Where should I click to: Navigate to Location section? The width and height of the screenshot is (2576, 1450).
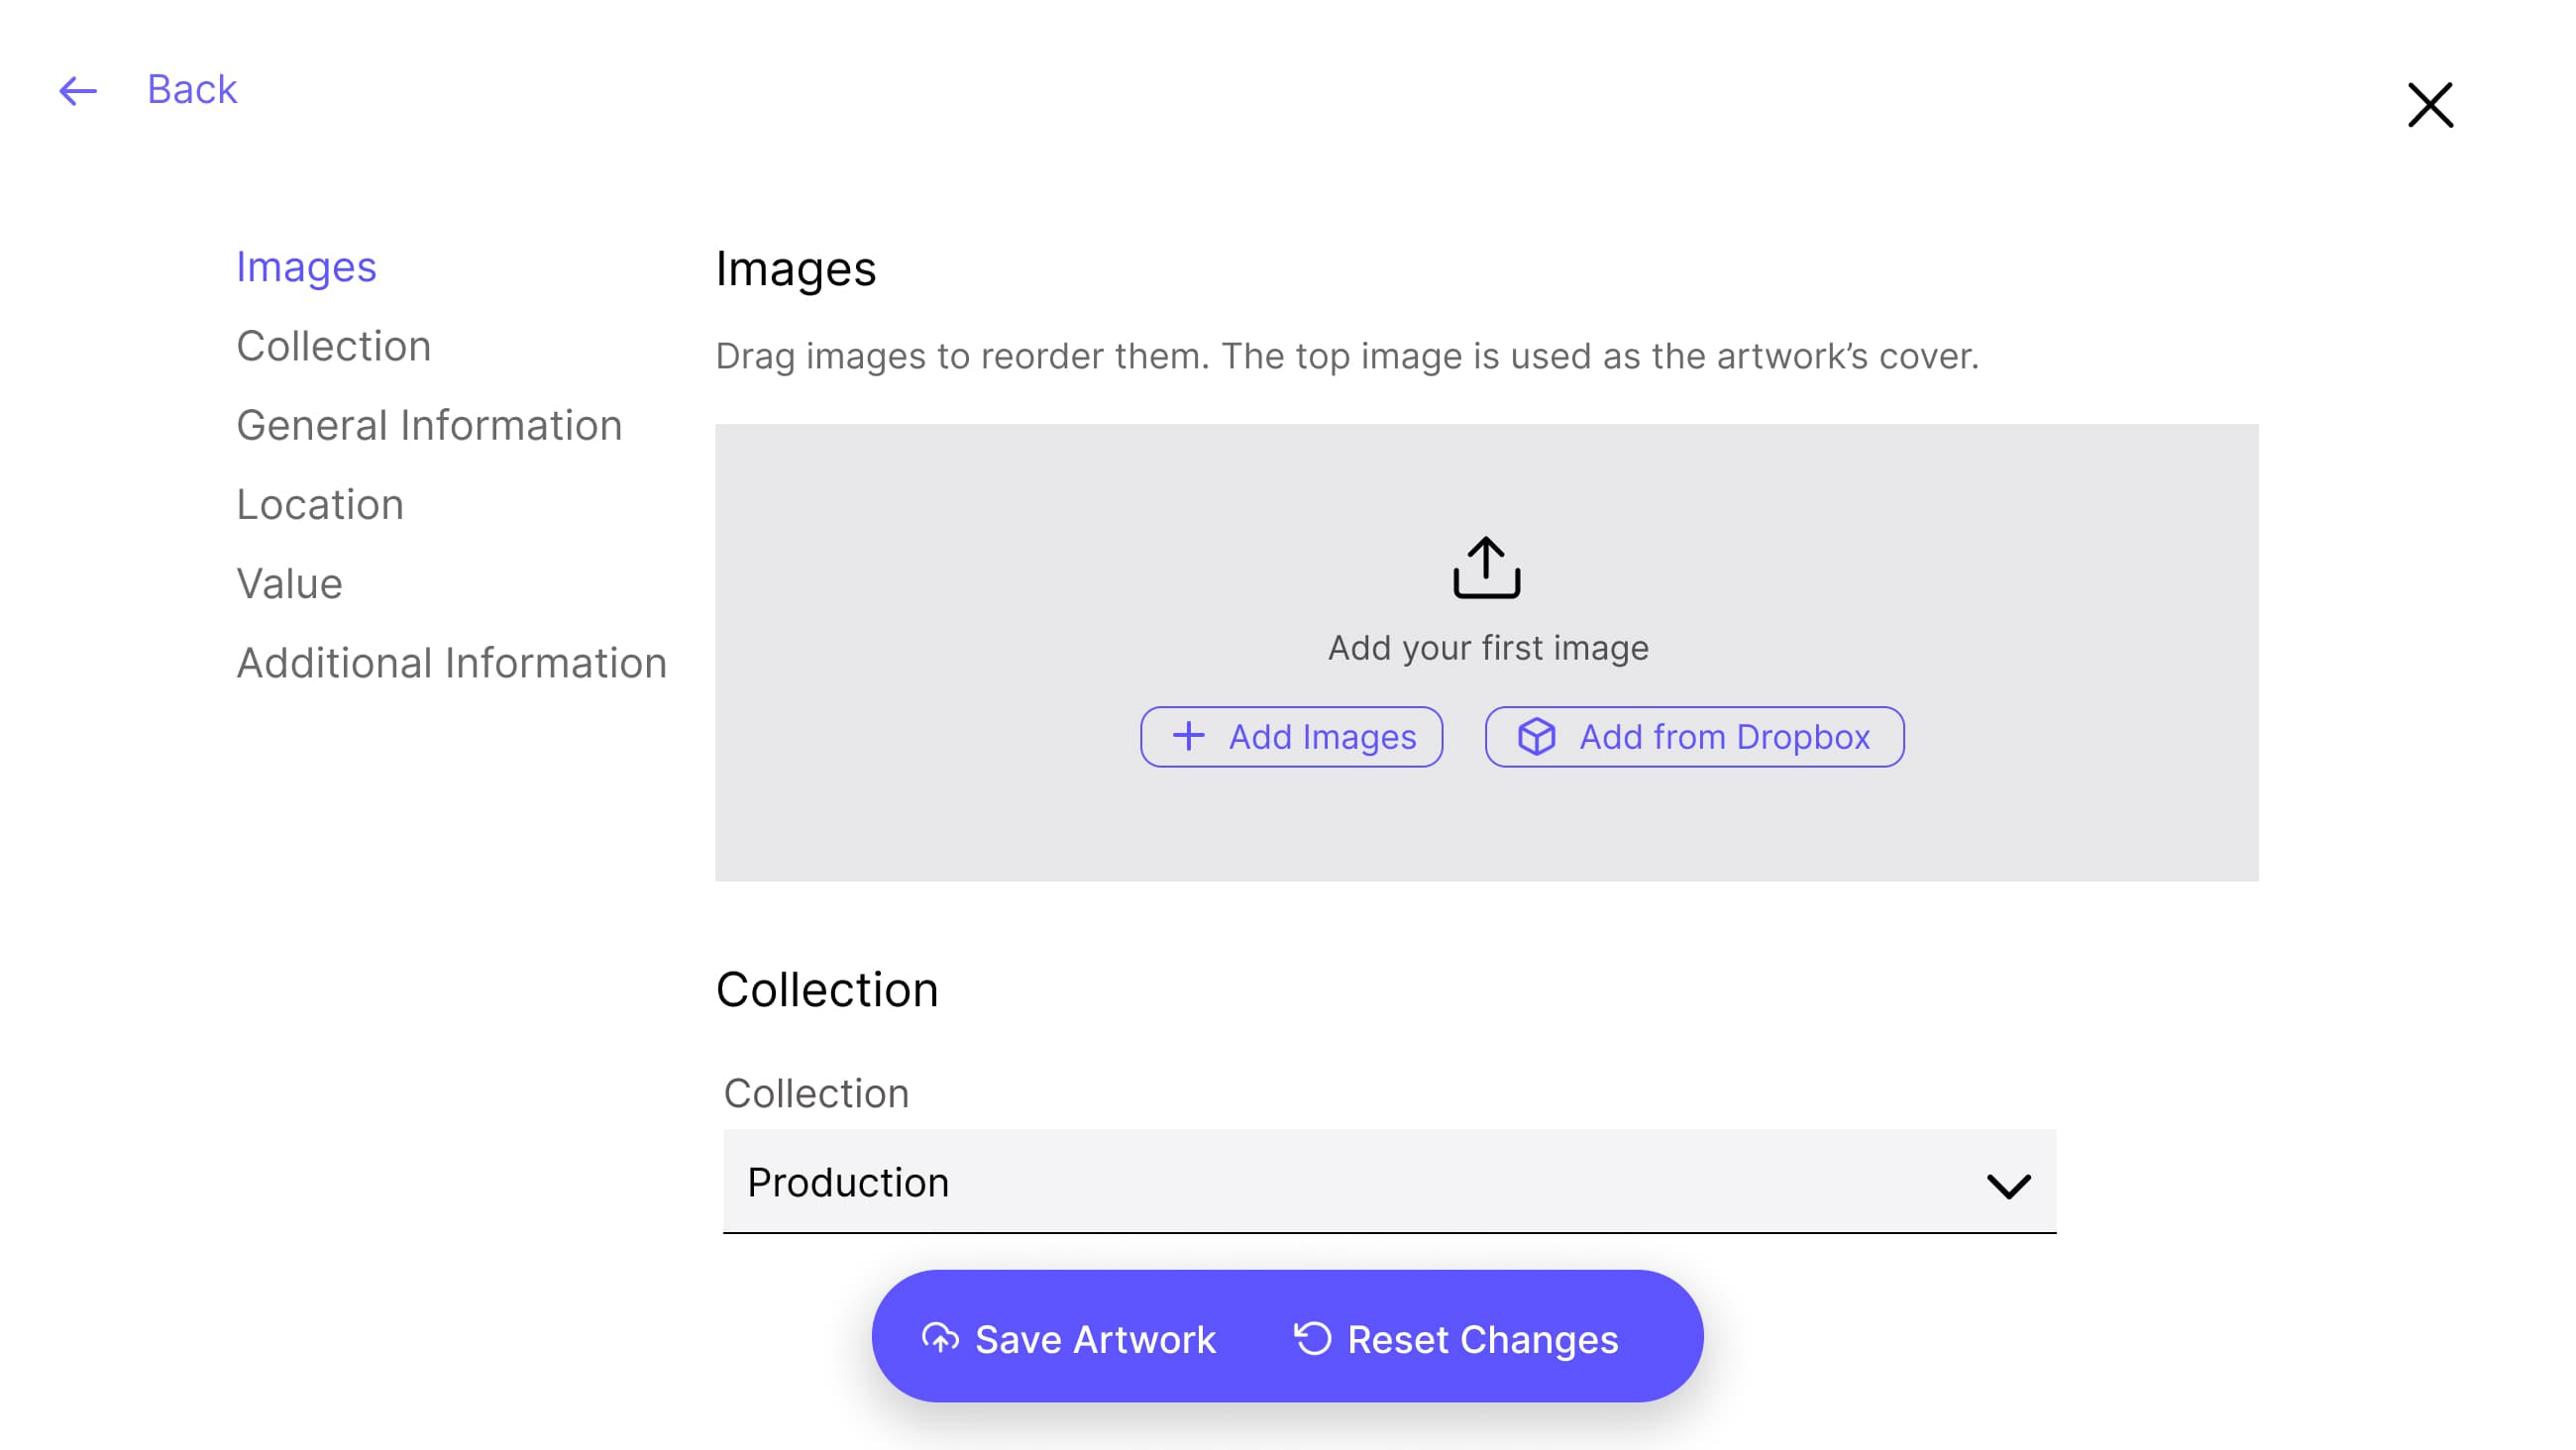(x=320, y=505)
